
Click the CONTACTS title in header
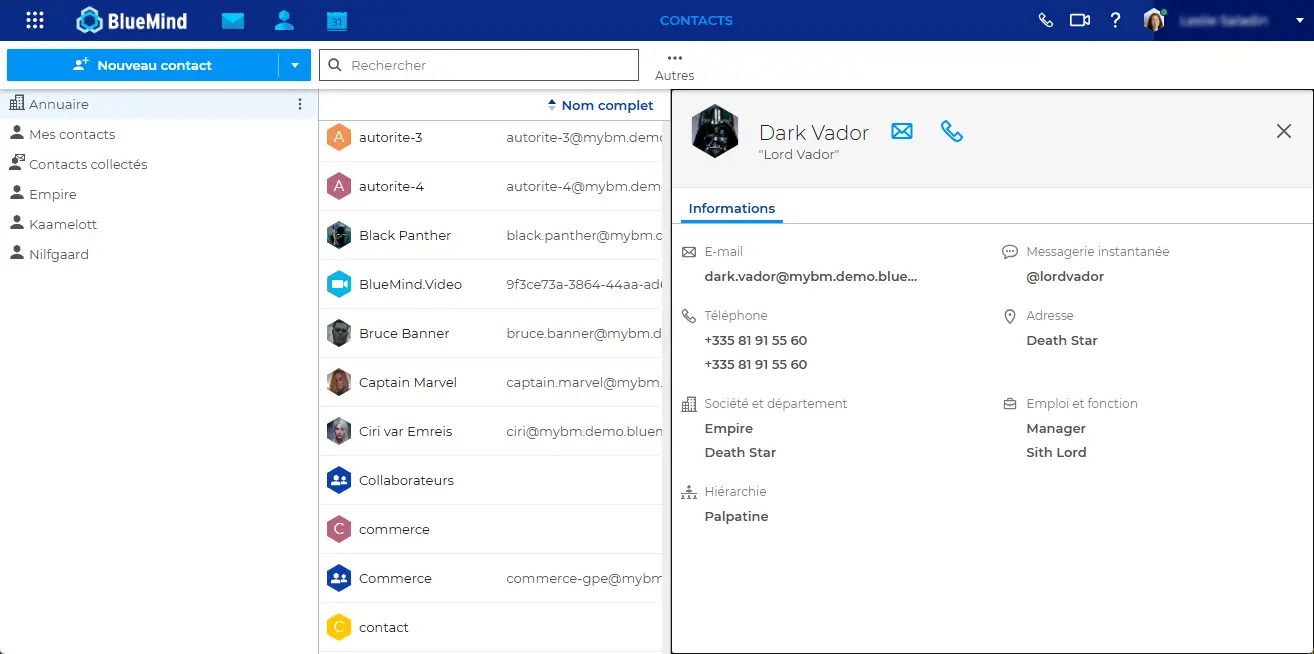(x=696, y=20)
